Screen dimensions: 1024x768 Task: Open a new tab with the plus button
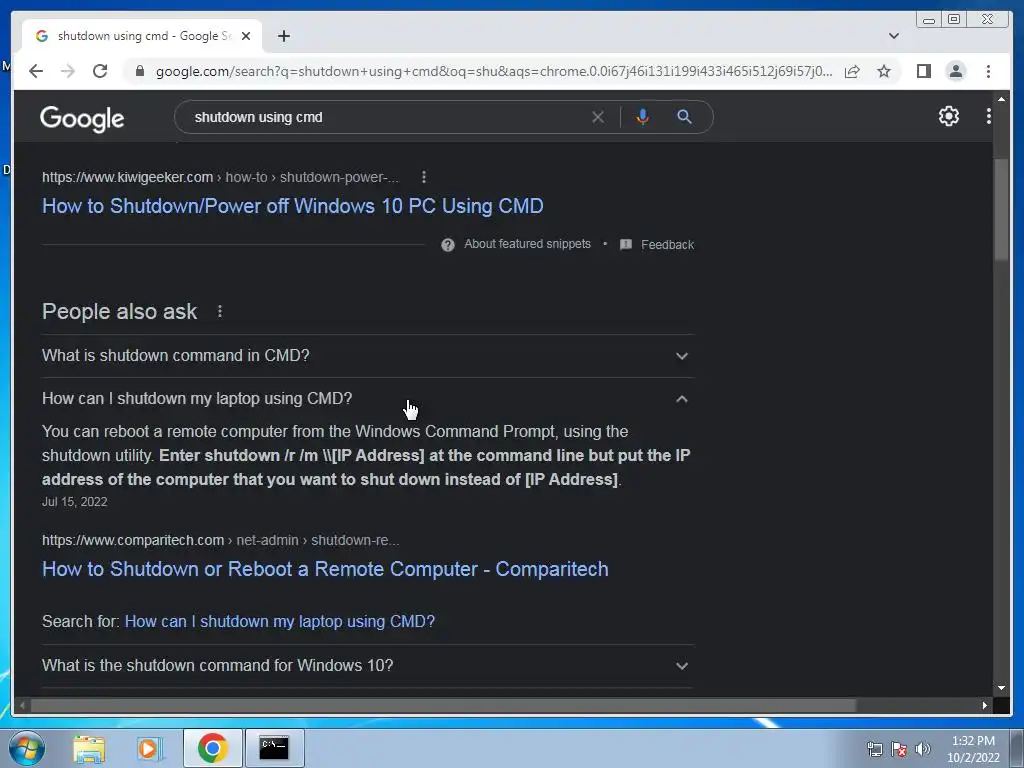(x=283, y=36)
